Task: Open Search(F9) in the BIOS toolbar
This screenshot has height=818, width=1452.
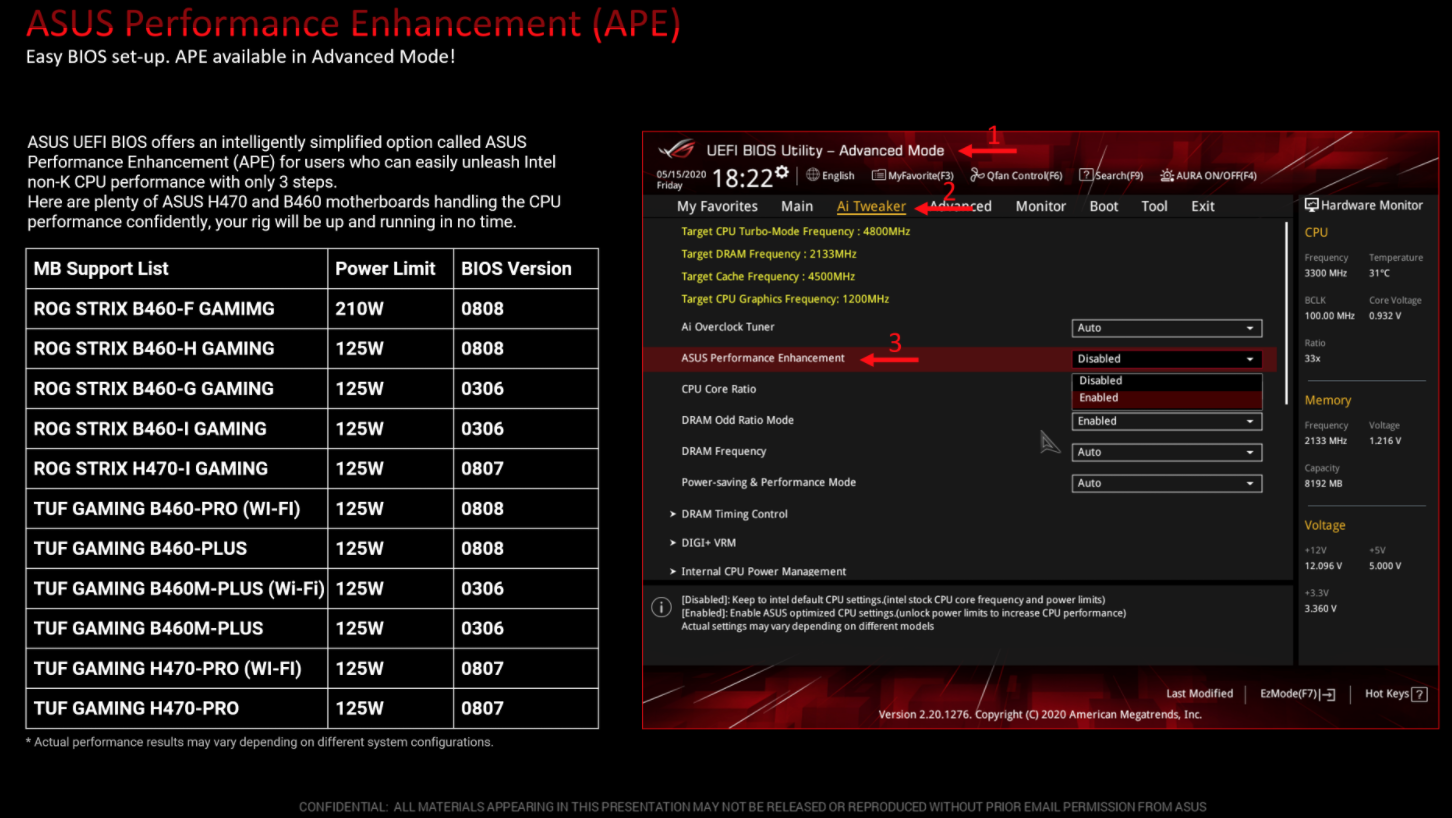Action: [1111, 175]
